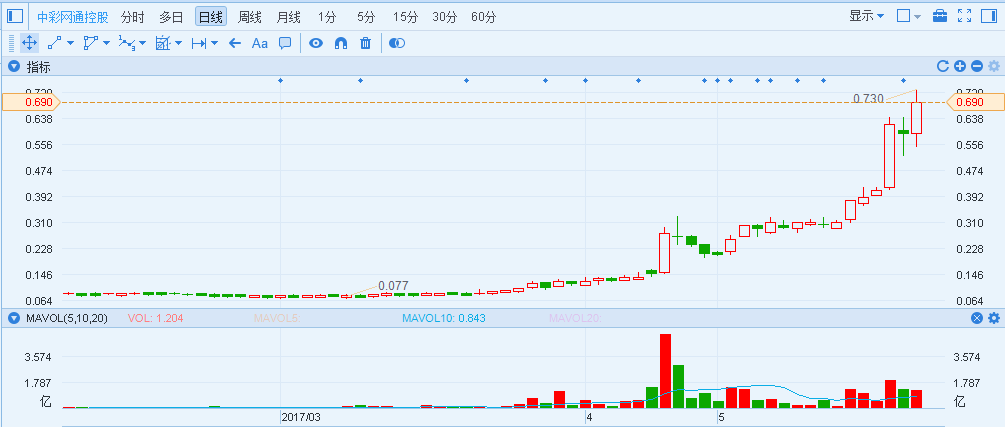This screenshot has width=1005, height=427.
Task: Enter fullscreen chart mode
Action: pyautogui.click(x=964, y=16)
